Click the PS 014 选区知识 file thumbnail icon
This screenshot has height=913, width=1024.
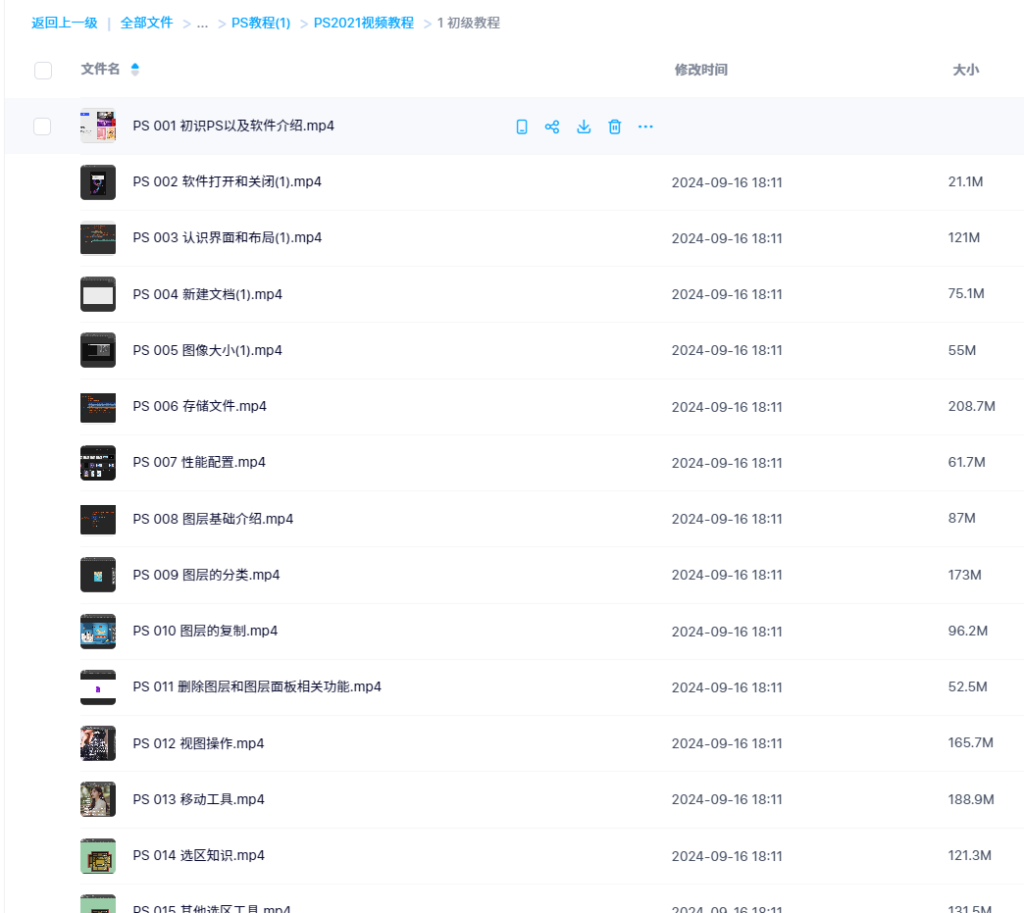click(x=98, y=855)
